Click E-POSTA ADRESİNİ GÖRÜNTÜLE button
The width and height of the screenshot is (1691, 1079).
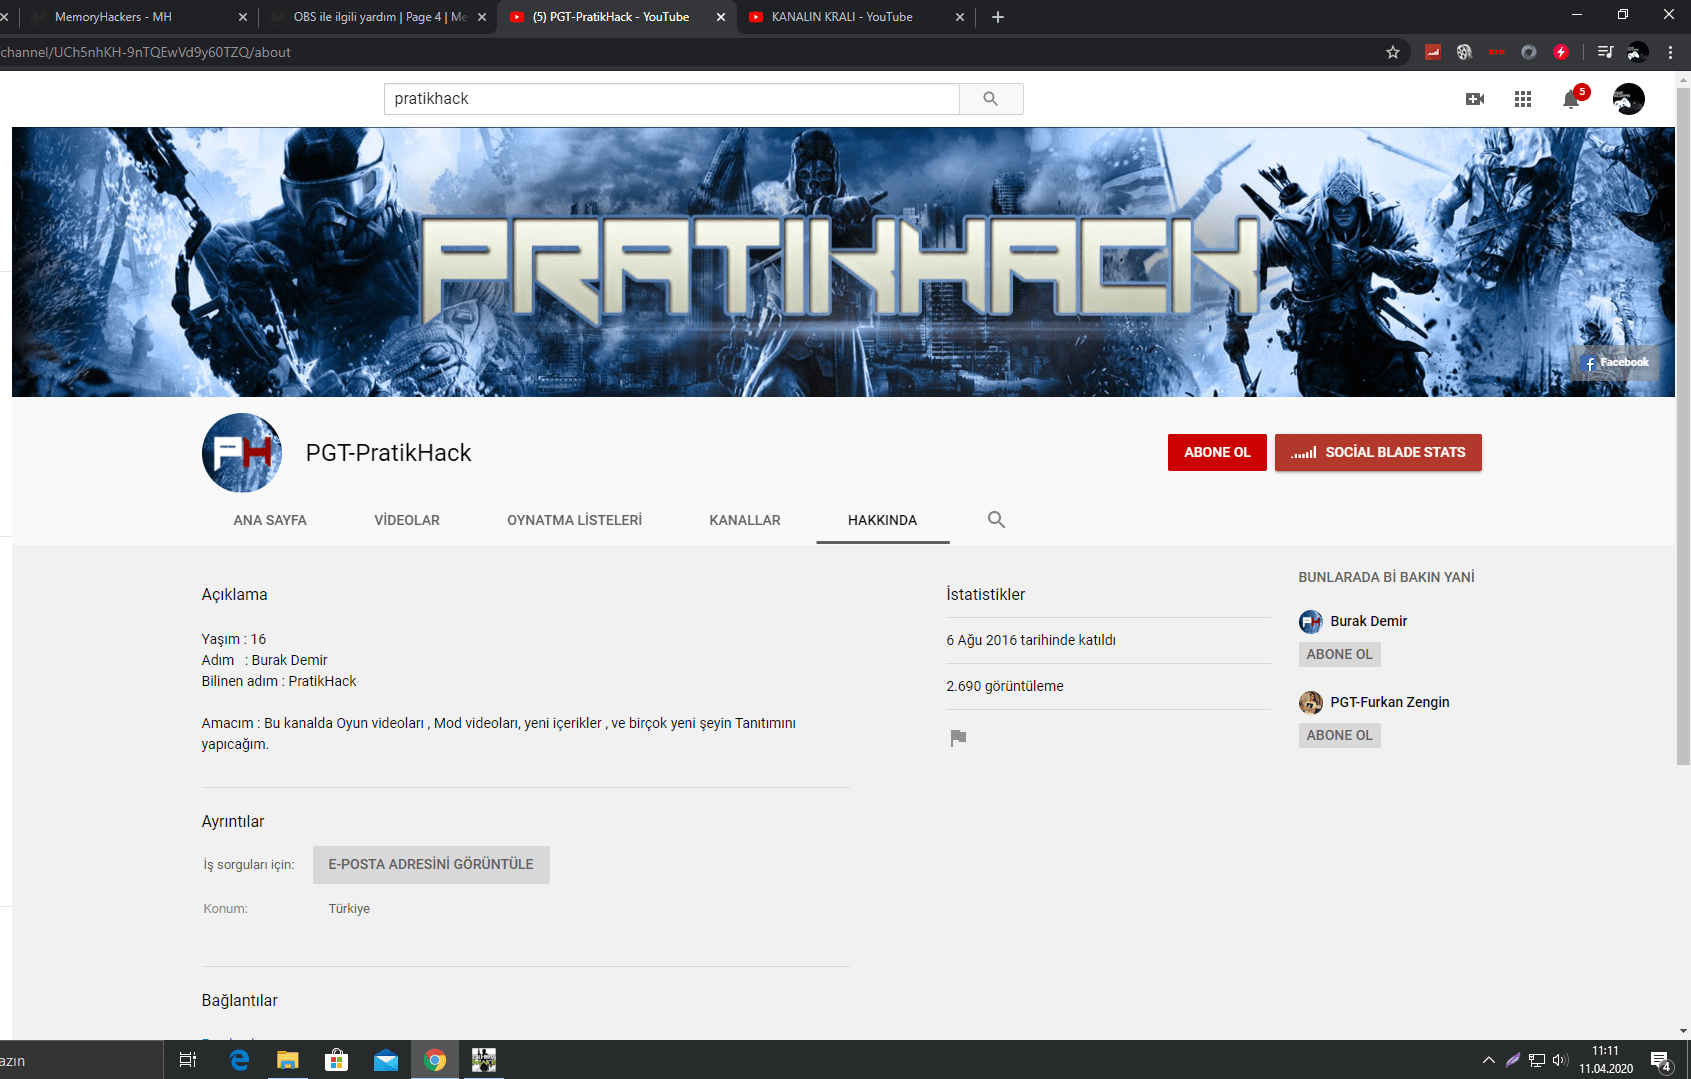point(431,864)
